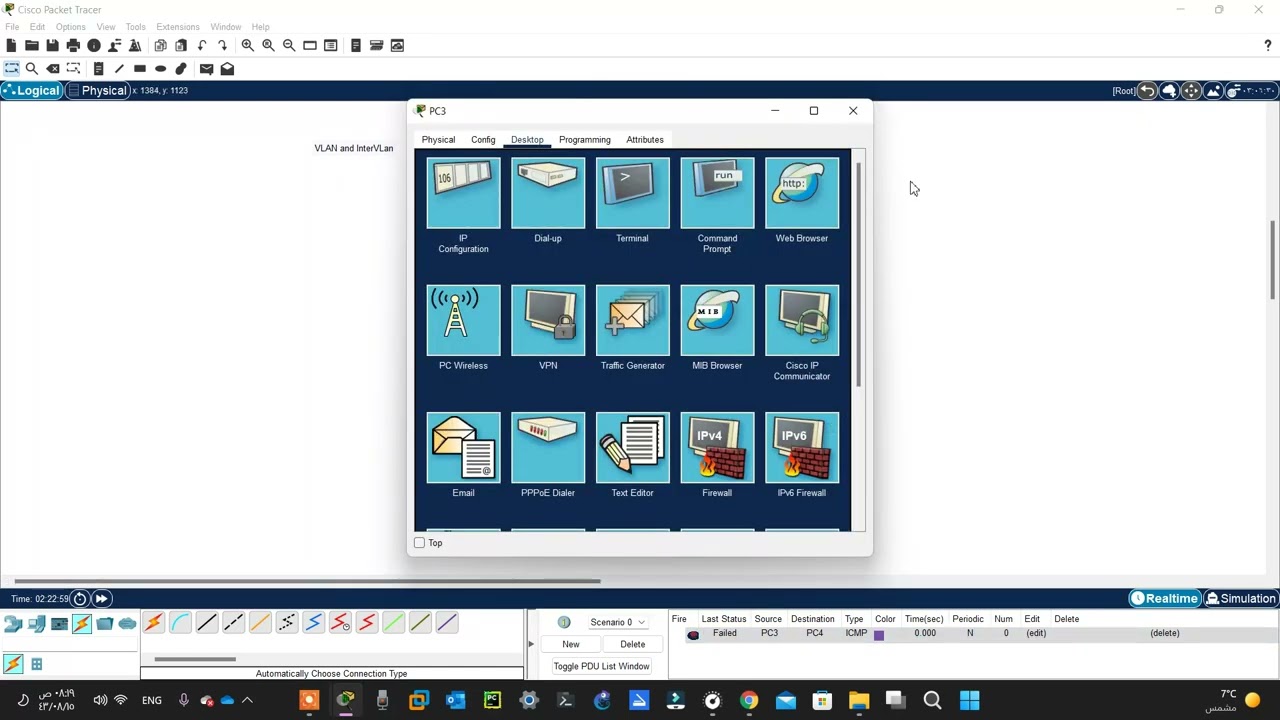
Task: Select the Connections lightning category
Action: [82, 624]
